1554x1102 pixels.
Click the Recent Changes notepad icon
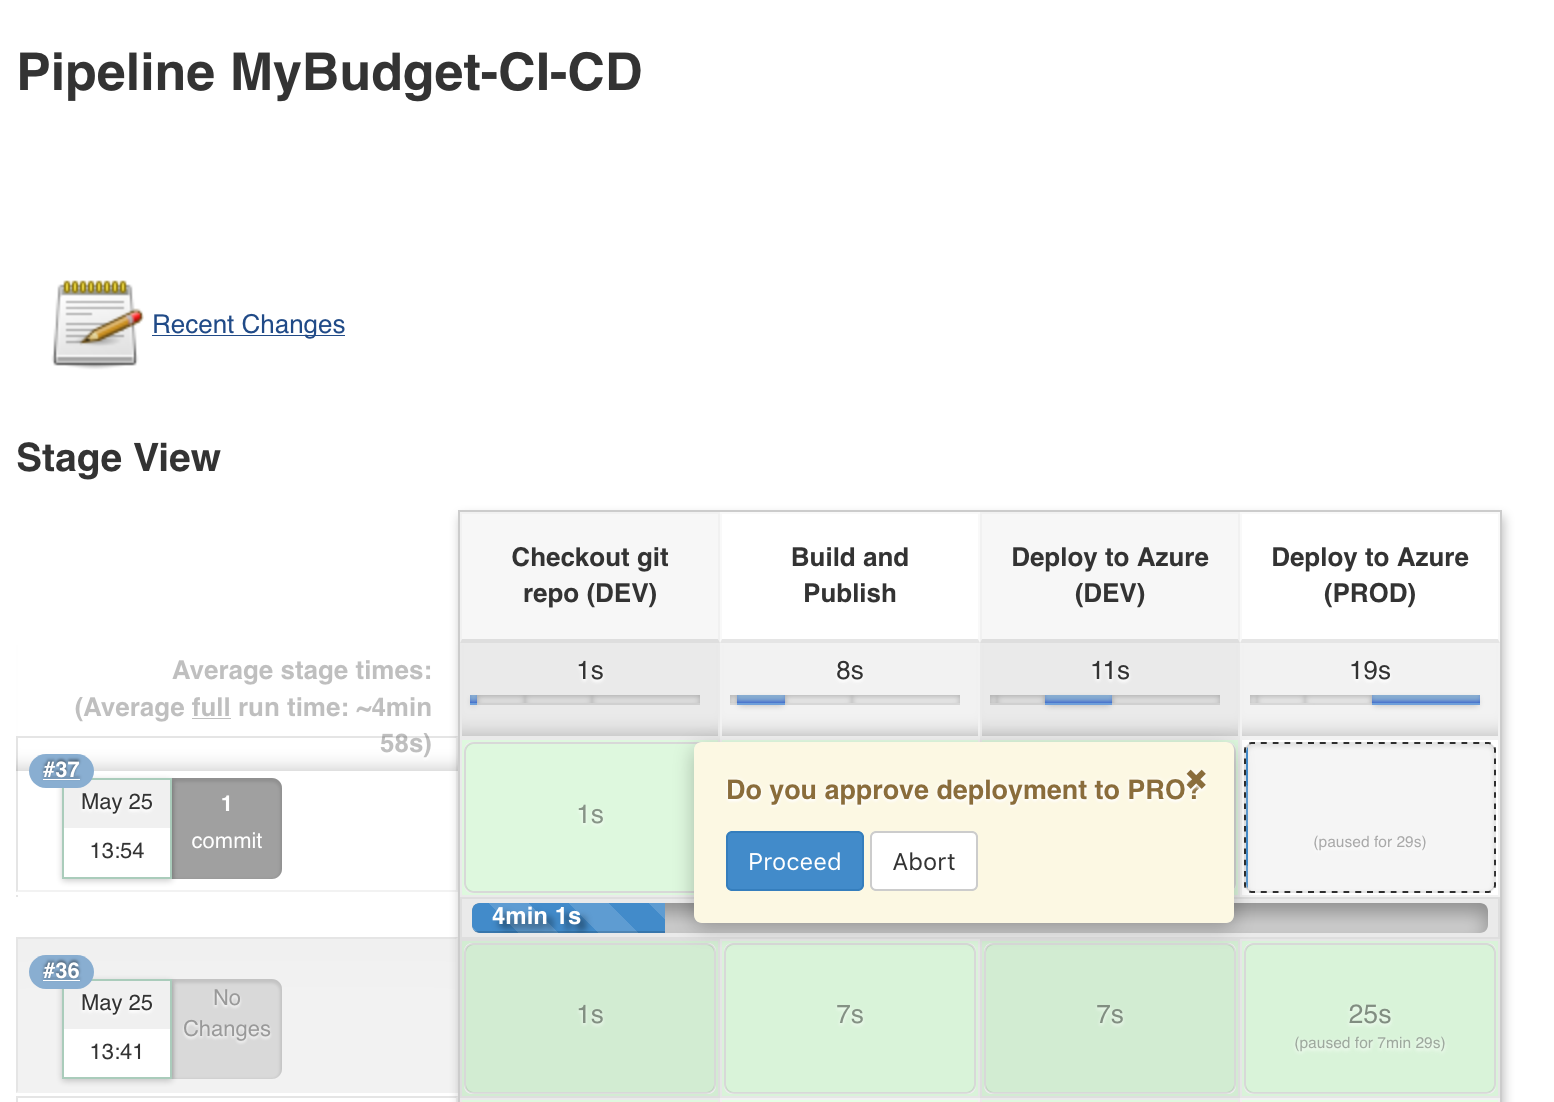(95, 323)
